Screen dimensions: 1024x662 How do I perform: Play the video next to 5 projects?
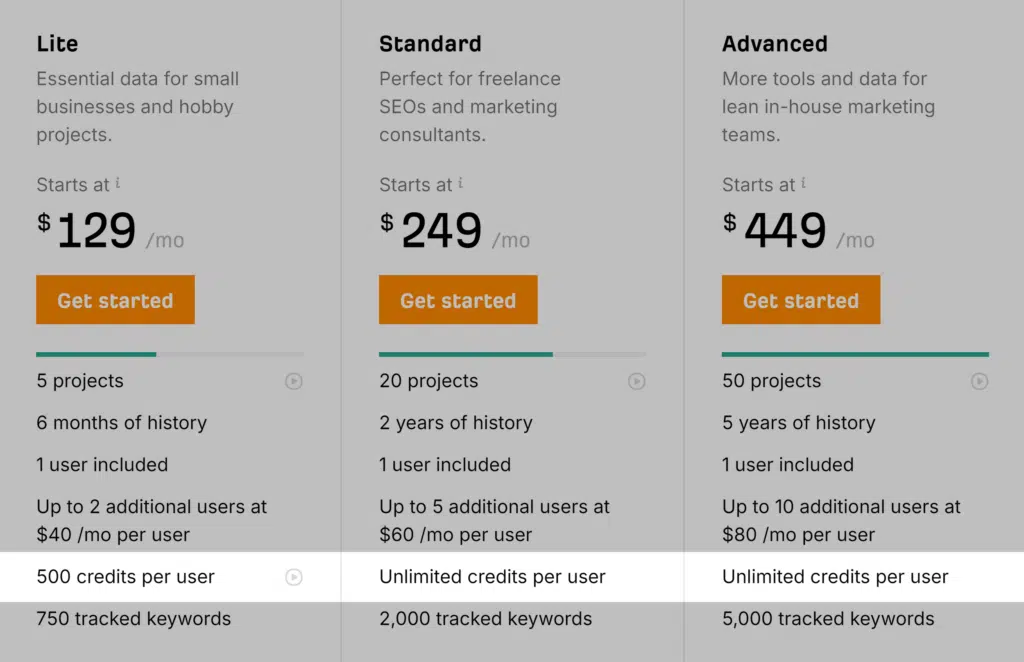pyautogui.click(x=293, y=381)
